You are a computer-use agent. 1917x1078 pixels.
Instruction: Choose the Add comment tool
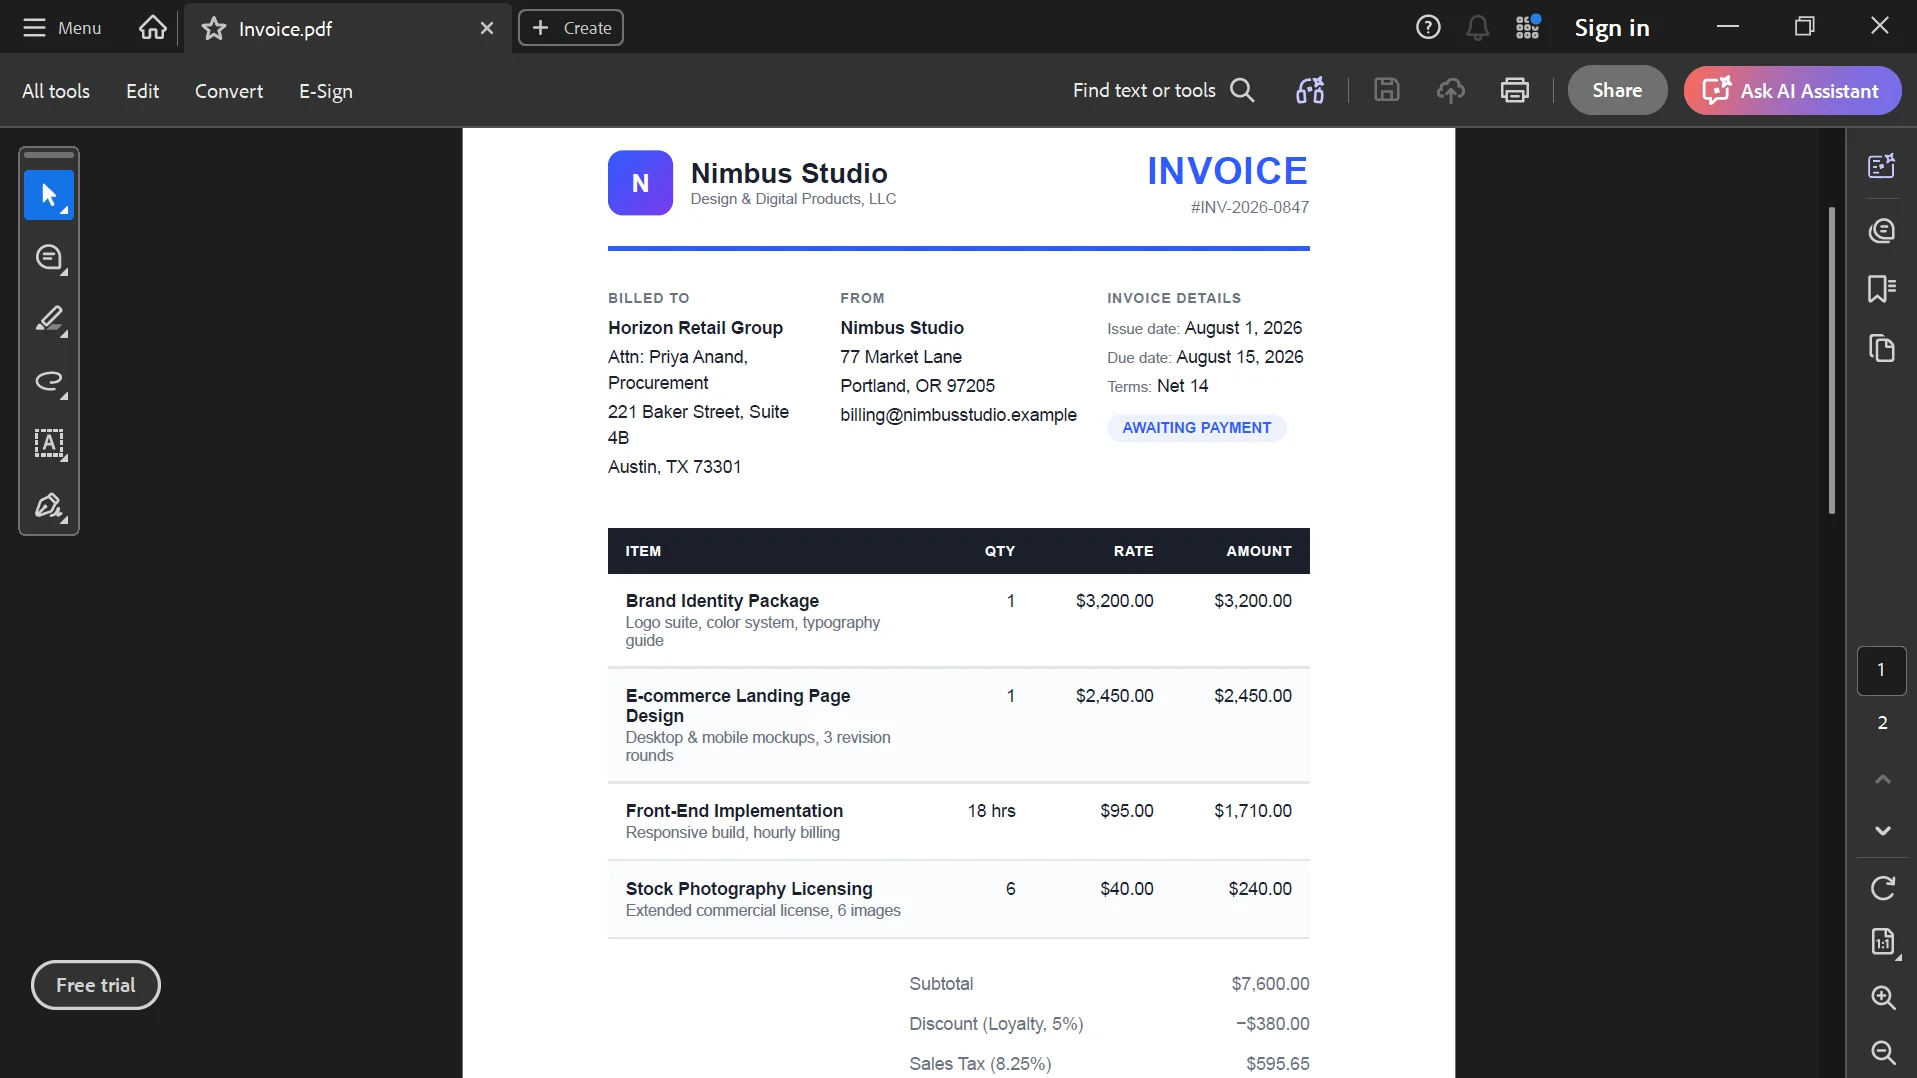pyautogui.click(x=49, y=258)
